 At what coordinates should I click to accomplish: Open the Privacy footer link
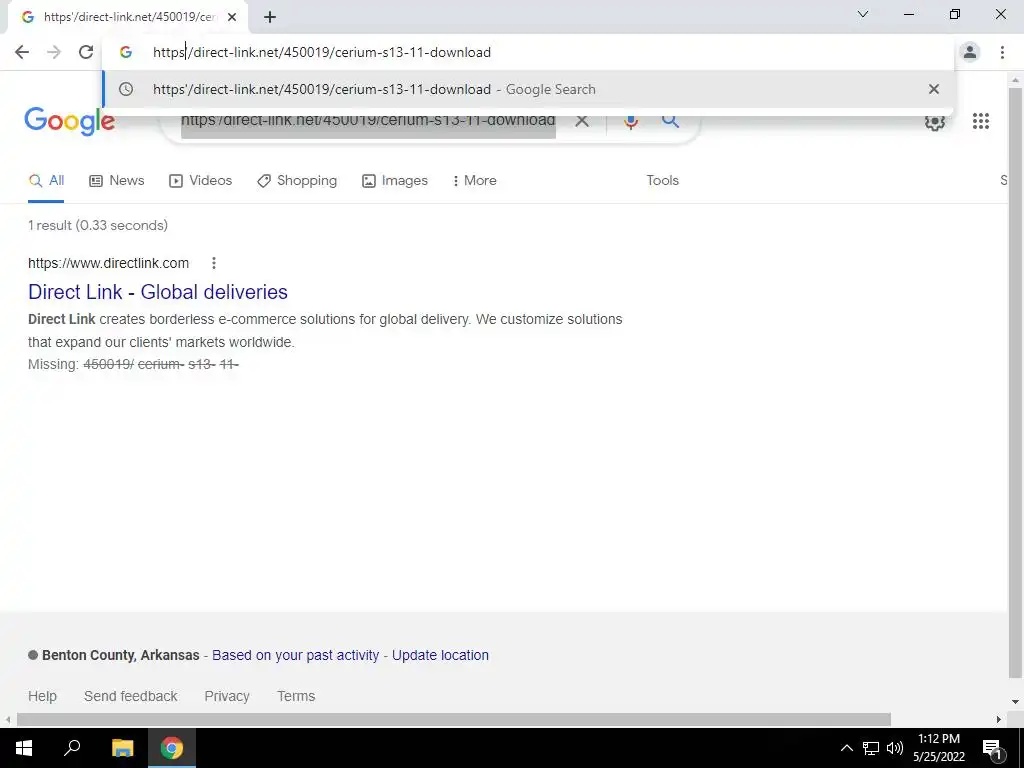[x=227, y=696]
